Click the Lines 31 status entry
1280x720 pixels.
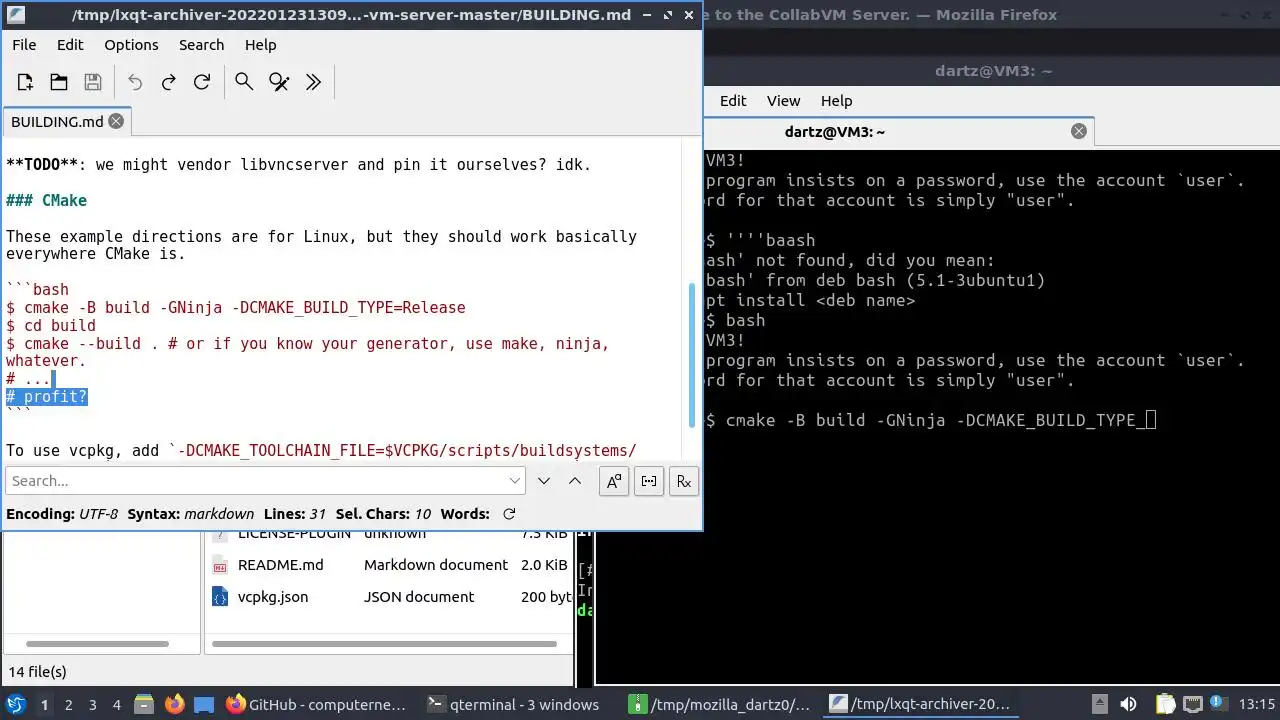tap(296, 514)
